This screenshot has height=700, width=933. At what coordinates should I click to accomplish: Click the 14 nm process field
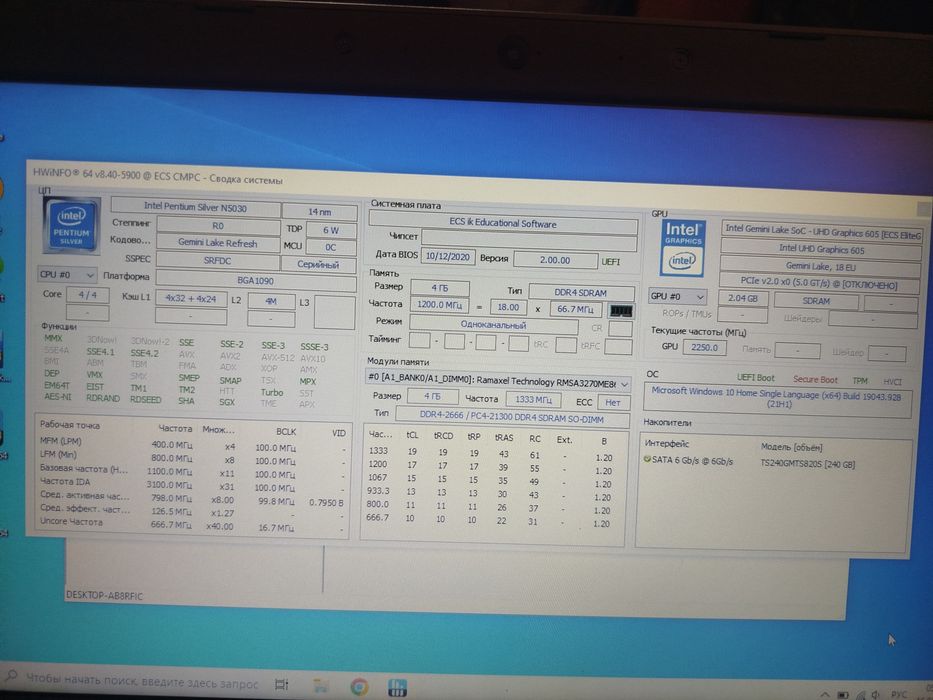[x=320, y=212]
